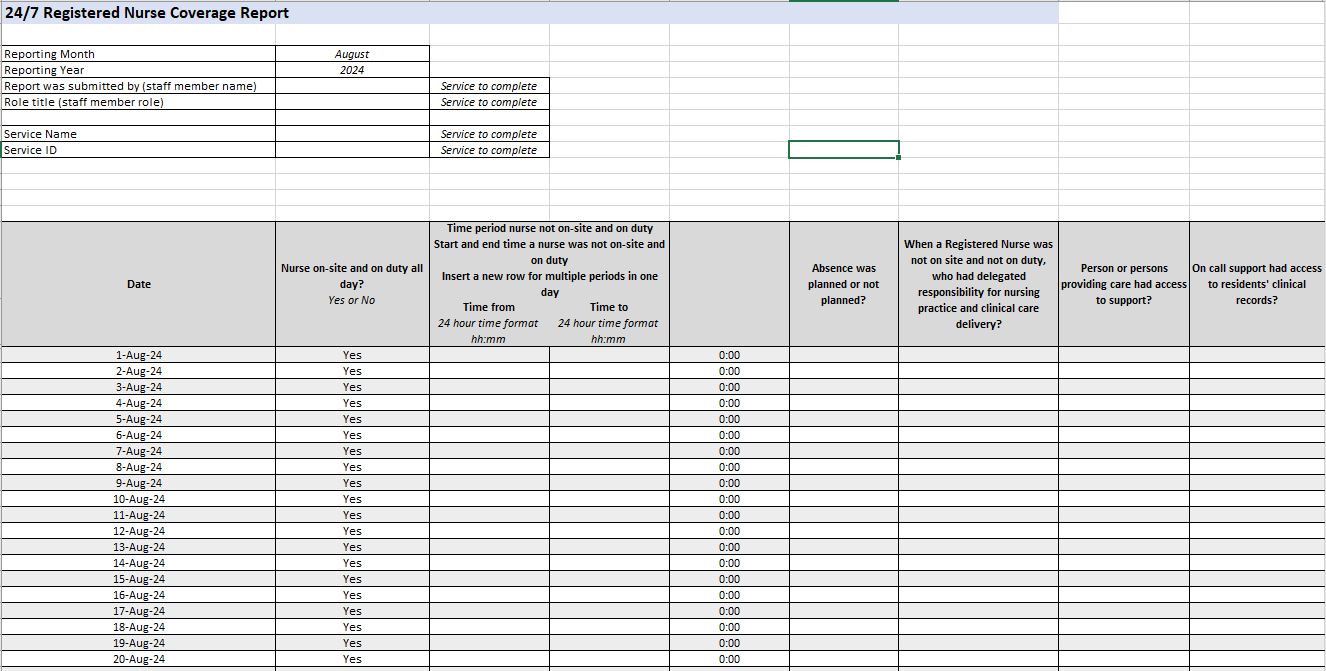Image resolution: width=1326 pixels, height=671 pixels.
Task: Select the Yes value for 10-Aug-24
Action: coord(352,499)
